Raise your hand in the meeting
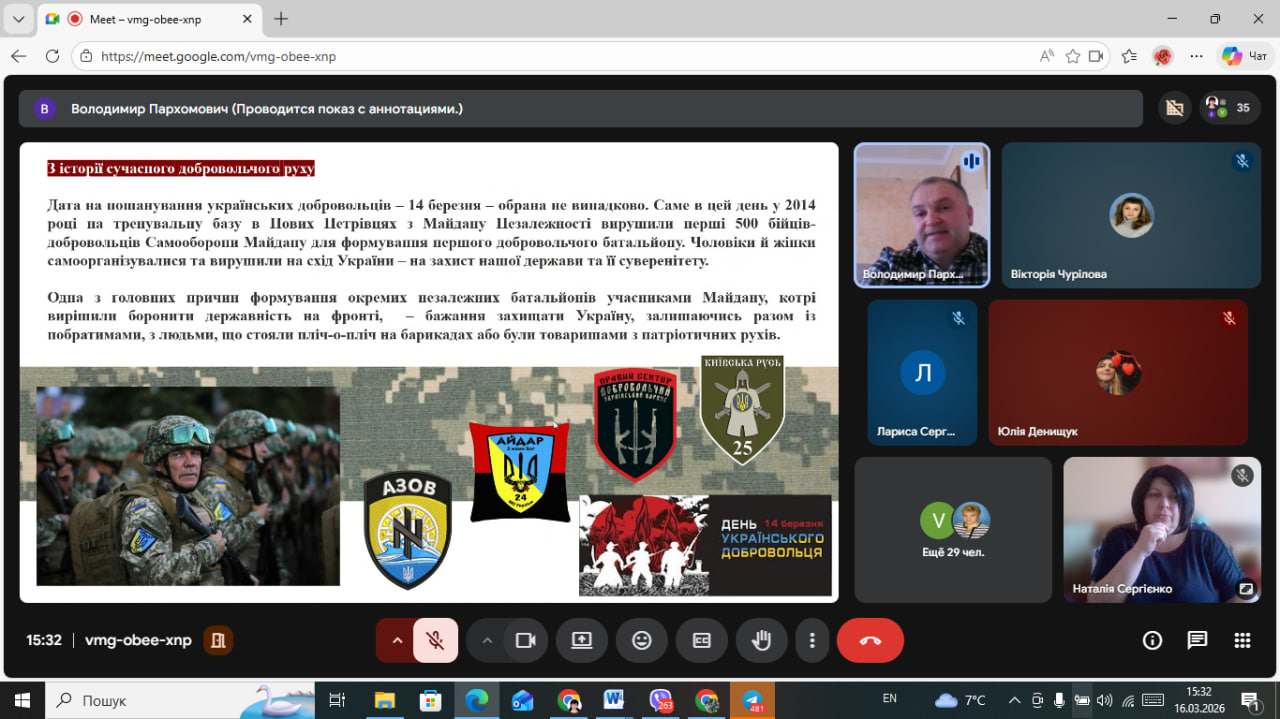Viewport: 1280px width, 719px height. click(762, 641)
